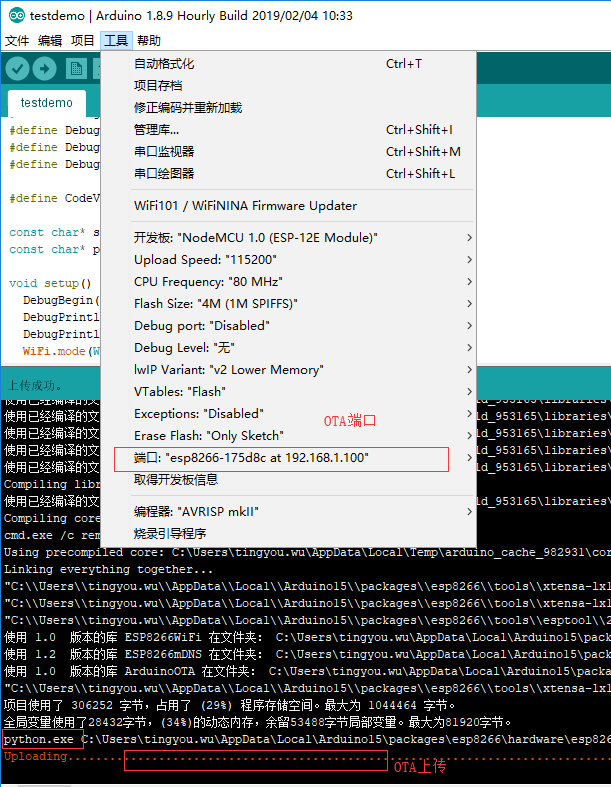The height and width of the screenshot is (787, 611).
Task: Select 取得开发板信息 menu entry
Action: pos(288,480)
